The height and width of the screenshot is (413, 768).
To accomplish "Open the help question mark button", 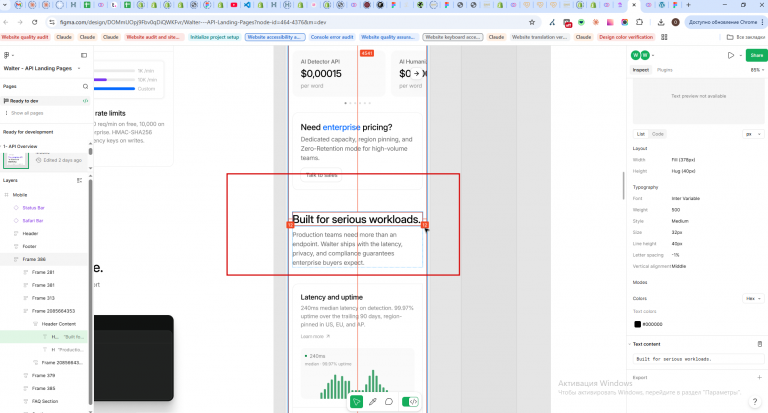I will coord(755,402).
